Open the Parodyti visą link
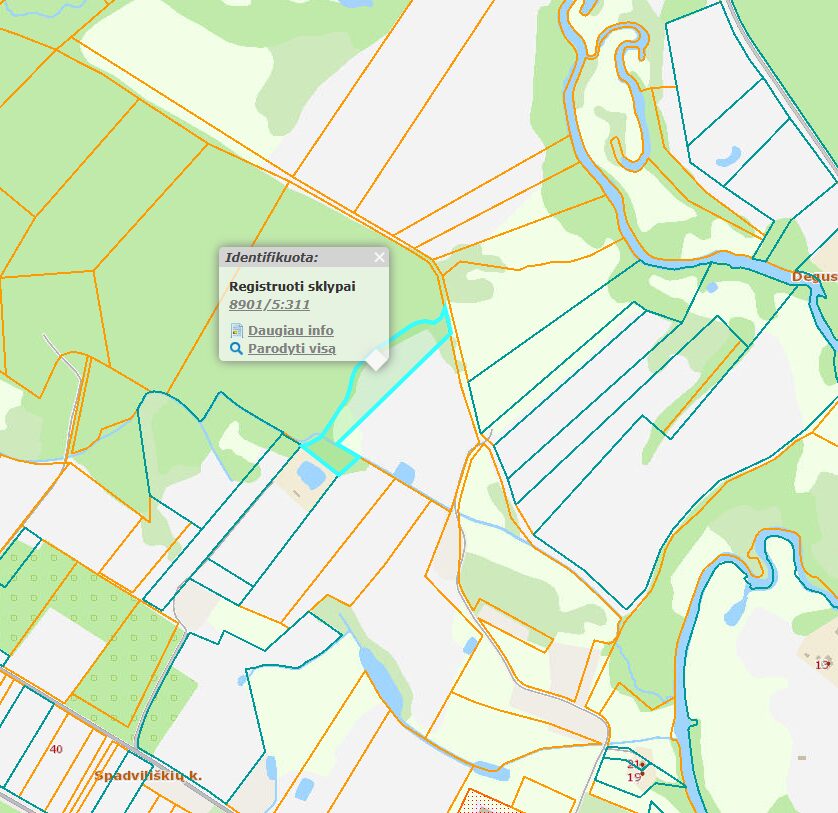 coord(294,347)
